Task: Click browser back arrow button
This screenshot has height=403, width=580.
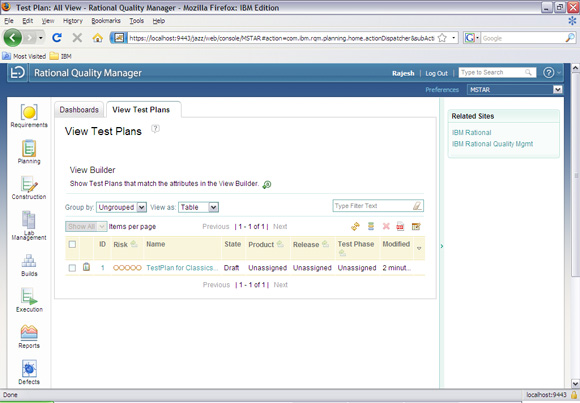Action: coord(13,37)
